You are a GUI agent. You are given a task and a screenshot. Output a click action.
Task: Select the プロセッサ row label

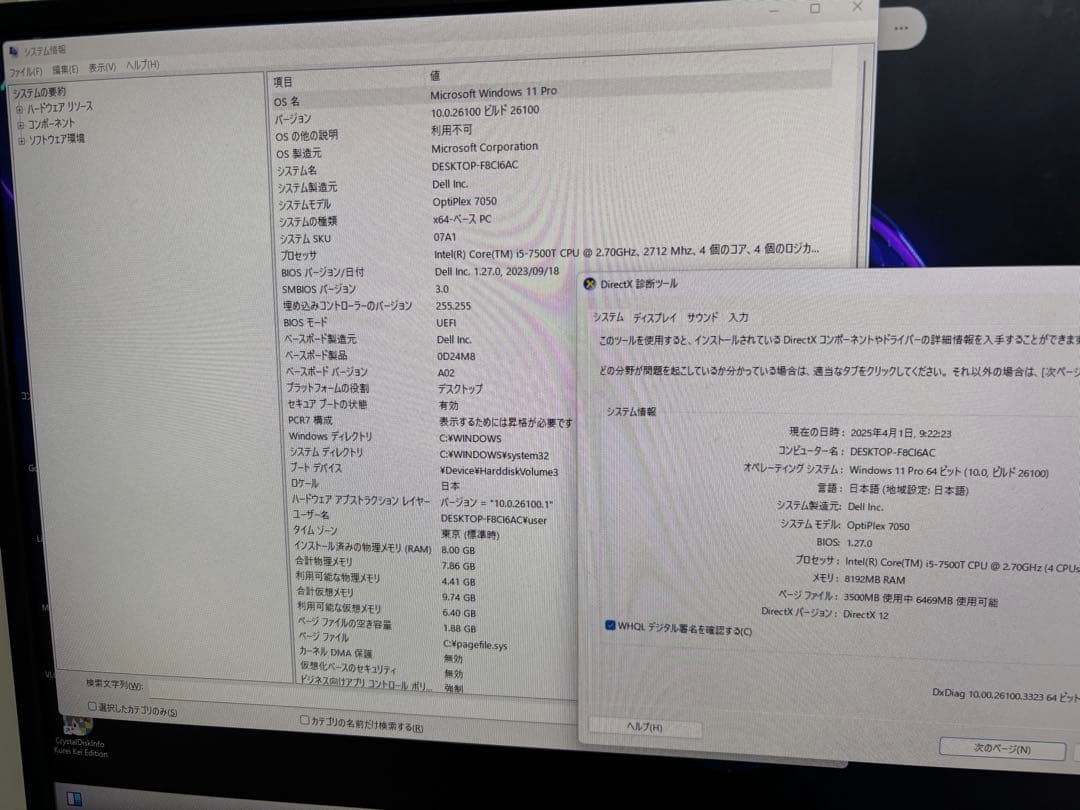(x=298, y=256)
